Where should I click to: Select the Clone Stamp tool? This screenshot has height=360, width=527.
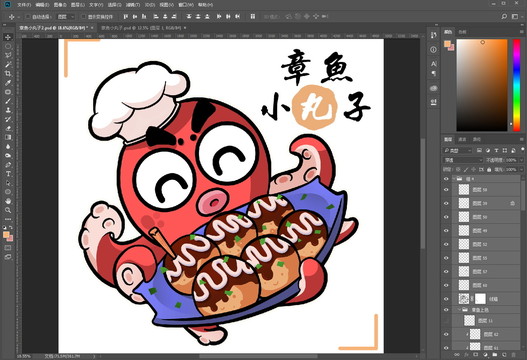tap(8, 110)
